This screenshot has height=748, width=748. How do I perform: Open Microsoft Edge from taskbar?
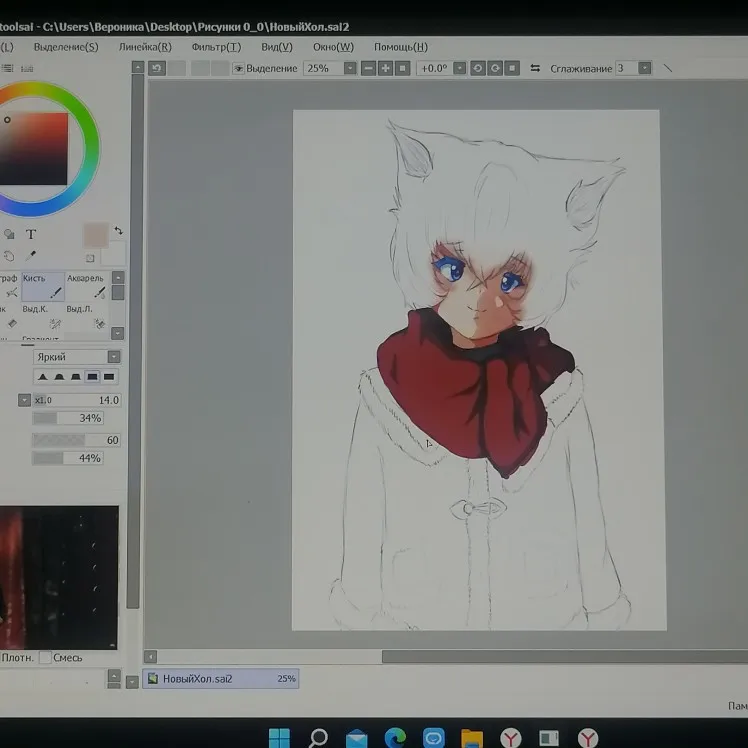click(x=395, y=738)
